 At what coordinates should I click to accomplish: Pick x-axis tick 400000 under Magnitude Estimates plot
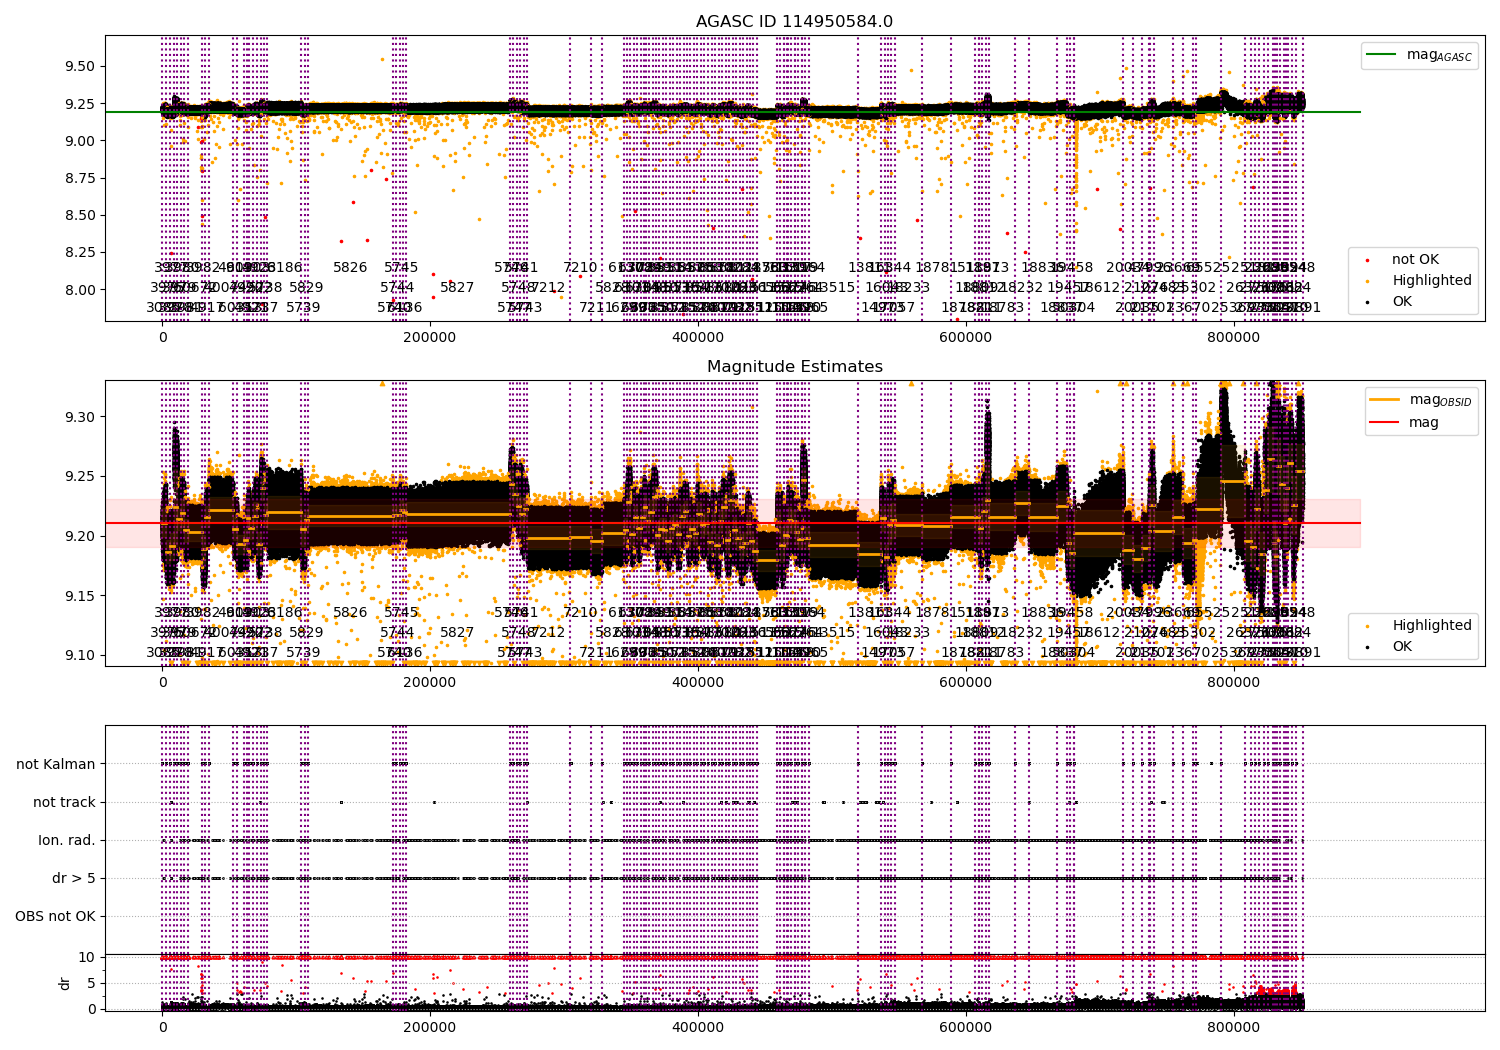click(698, 683)
